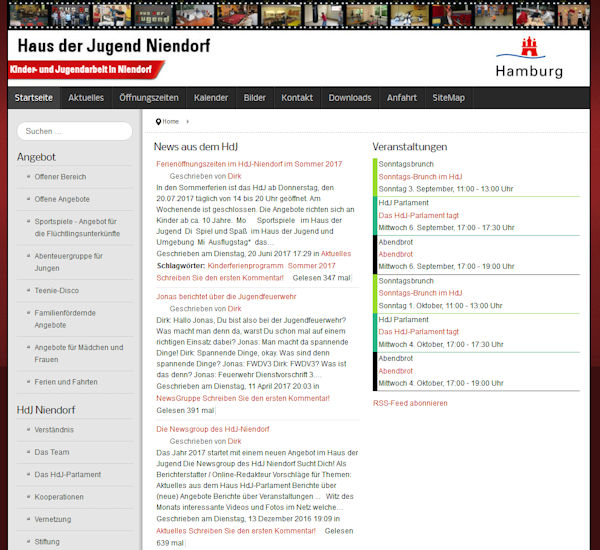Open Familienfördernde Angebote link
Image resolution: width=600 pixels, height=550 pixels.
[x=65, y=319]
